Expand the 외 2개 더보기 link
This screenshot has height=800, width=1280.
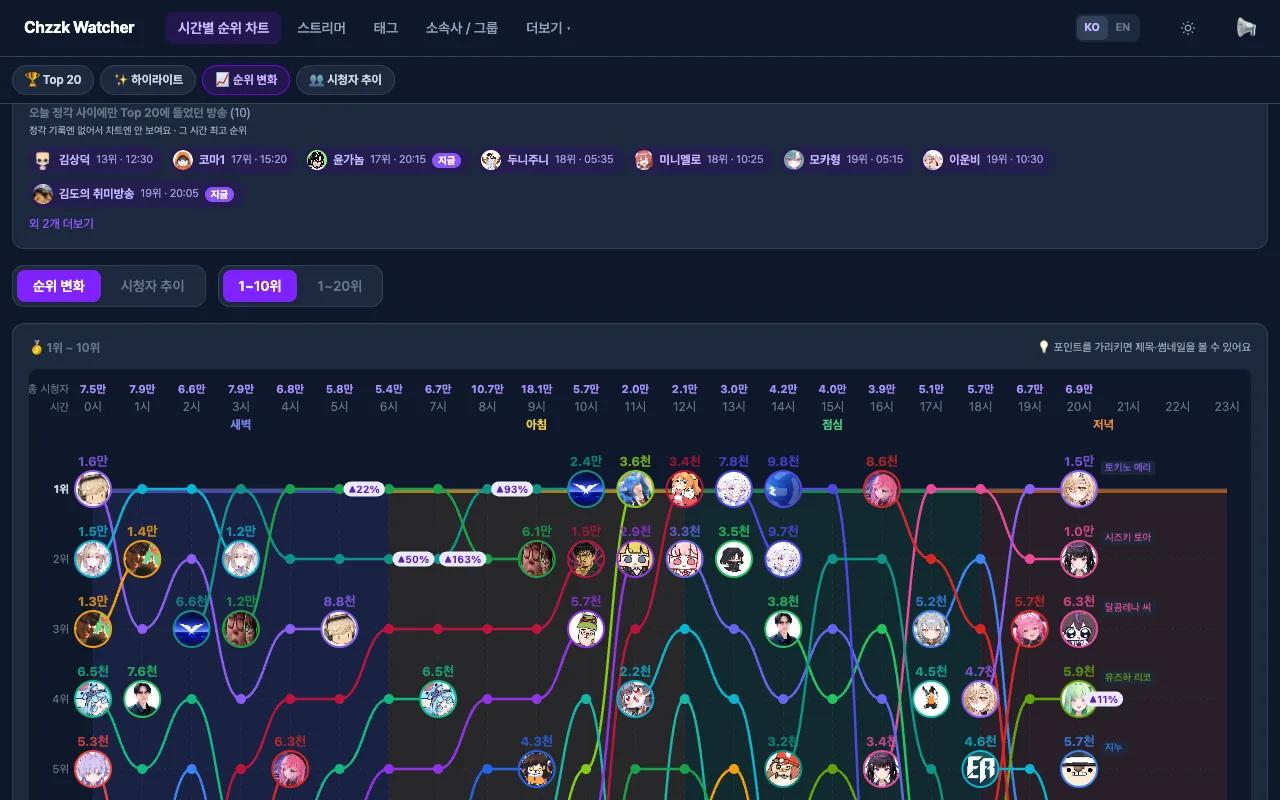(x=61, y=224)
